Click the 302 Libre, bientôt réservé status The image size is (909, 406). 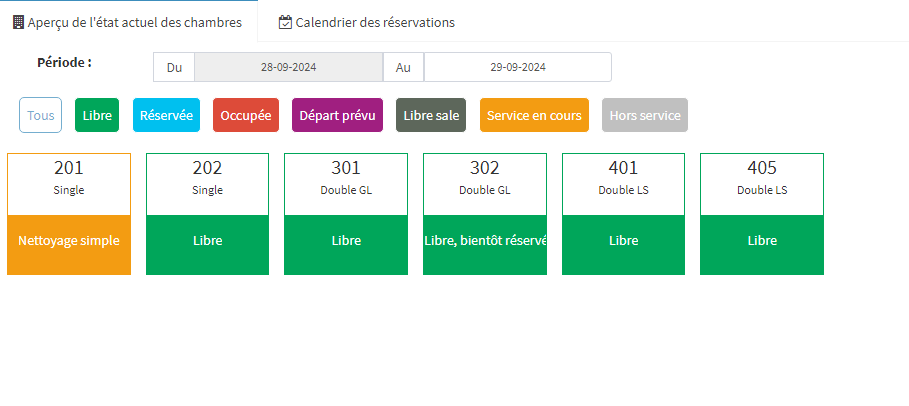tap(484, 241)
